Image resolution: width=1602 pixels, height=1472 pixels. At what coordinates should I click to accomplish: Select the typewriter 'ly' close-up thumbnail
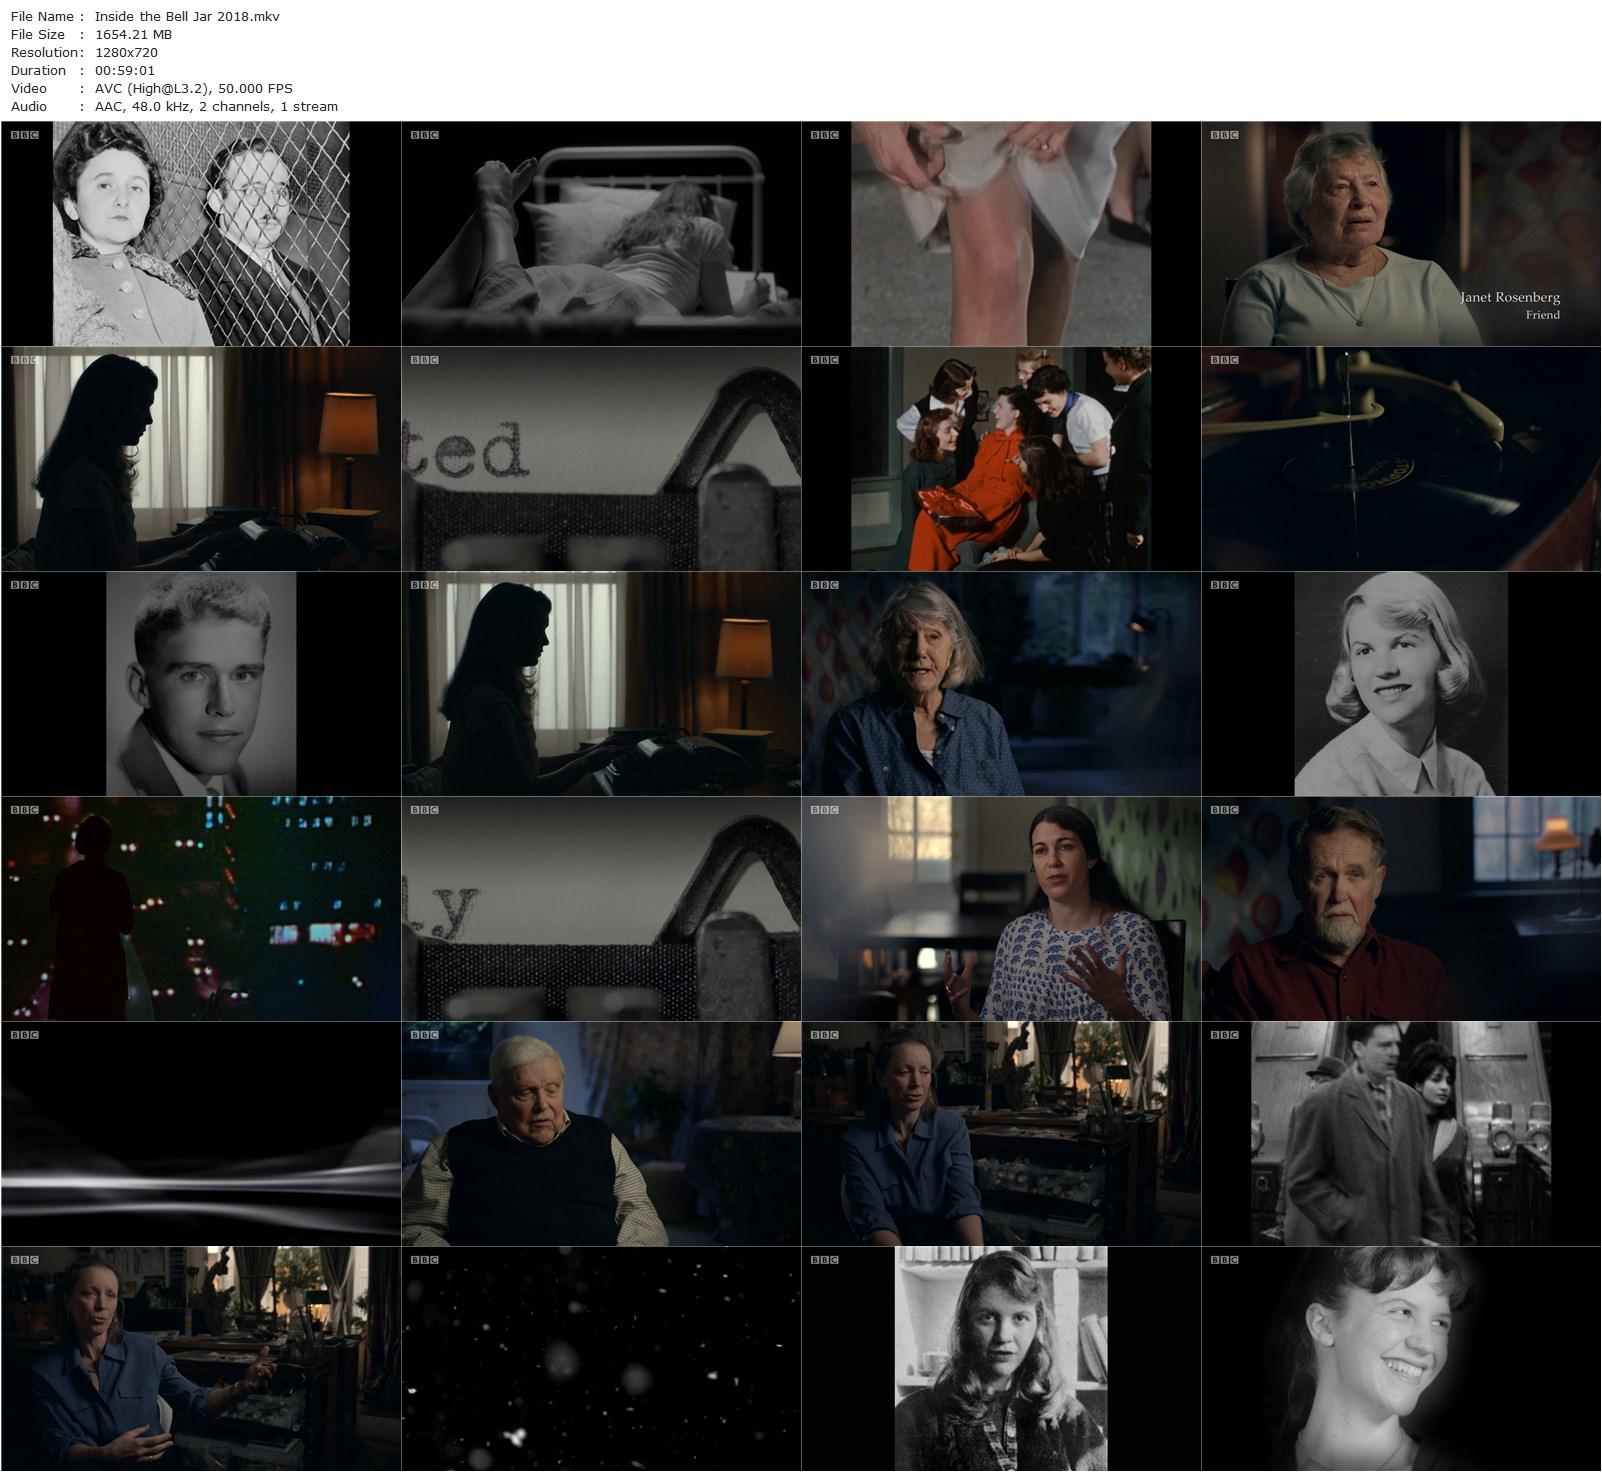[601, 909]
